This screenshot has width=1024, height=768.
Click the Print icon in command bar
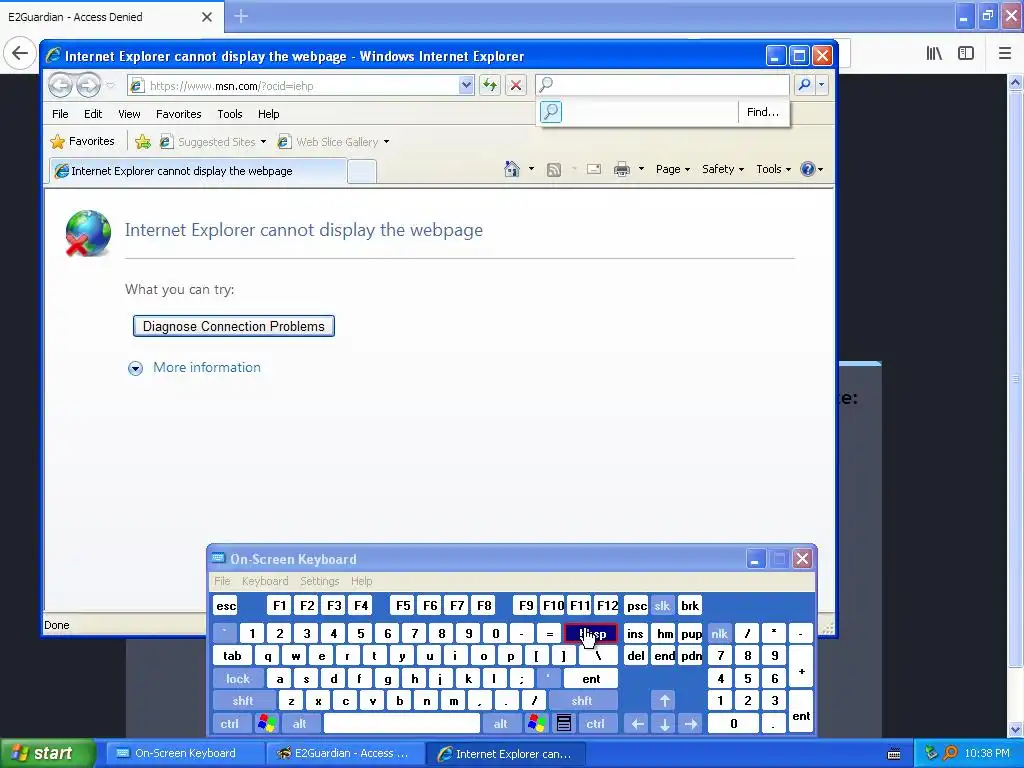pos(622,170)
